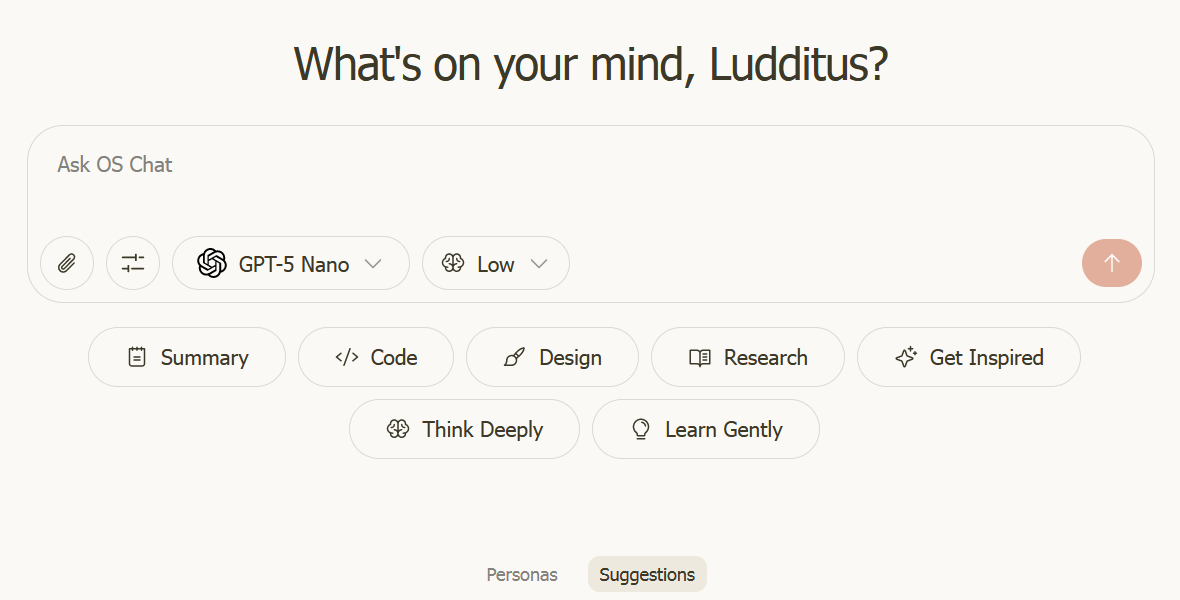The image size is (1180, 600).
Task: Click the OpenAI logo beside GPT-5 Nano
Action: click(212, 263)
